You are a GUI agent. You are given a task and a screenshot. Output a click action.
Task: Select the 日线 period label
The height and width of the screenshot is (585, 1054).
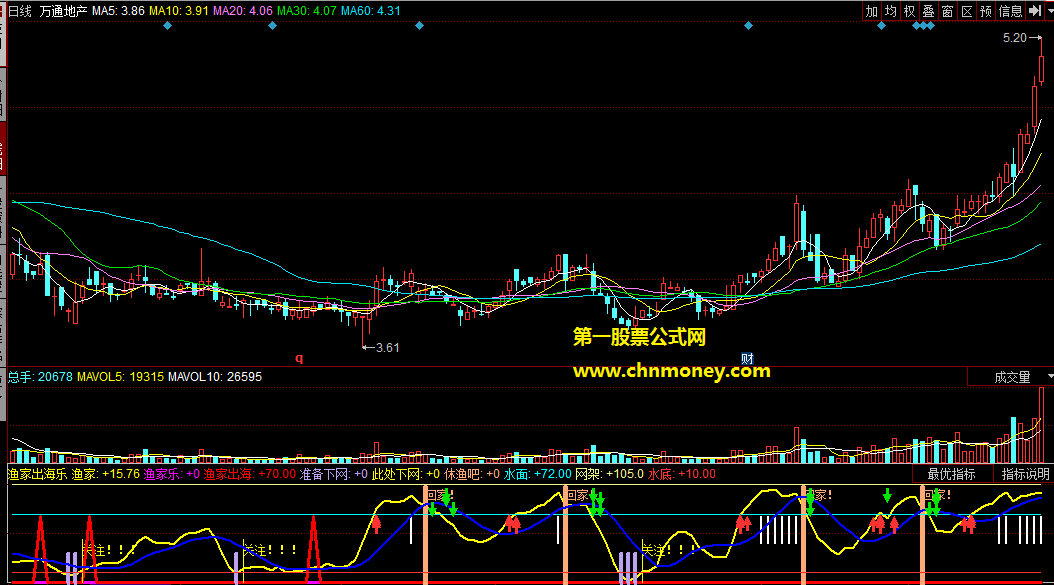tap(19, 11)
